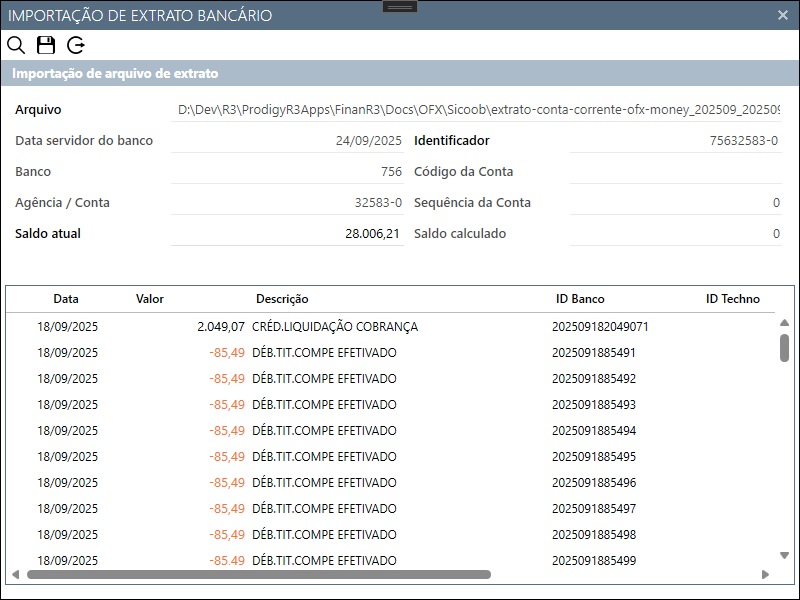The width and height of the screenshot is (800, 600).
Task: Click the Saldo calculado field
Action: click(x=676, y=234)
